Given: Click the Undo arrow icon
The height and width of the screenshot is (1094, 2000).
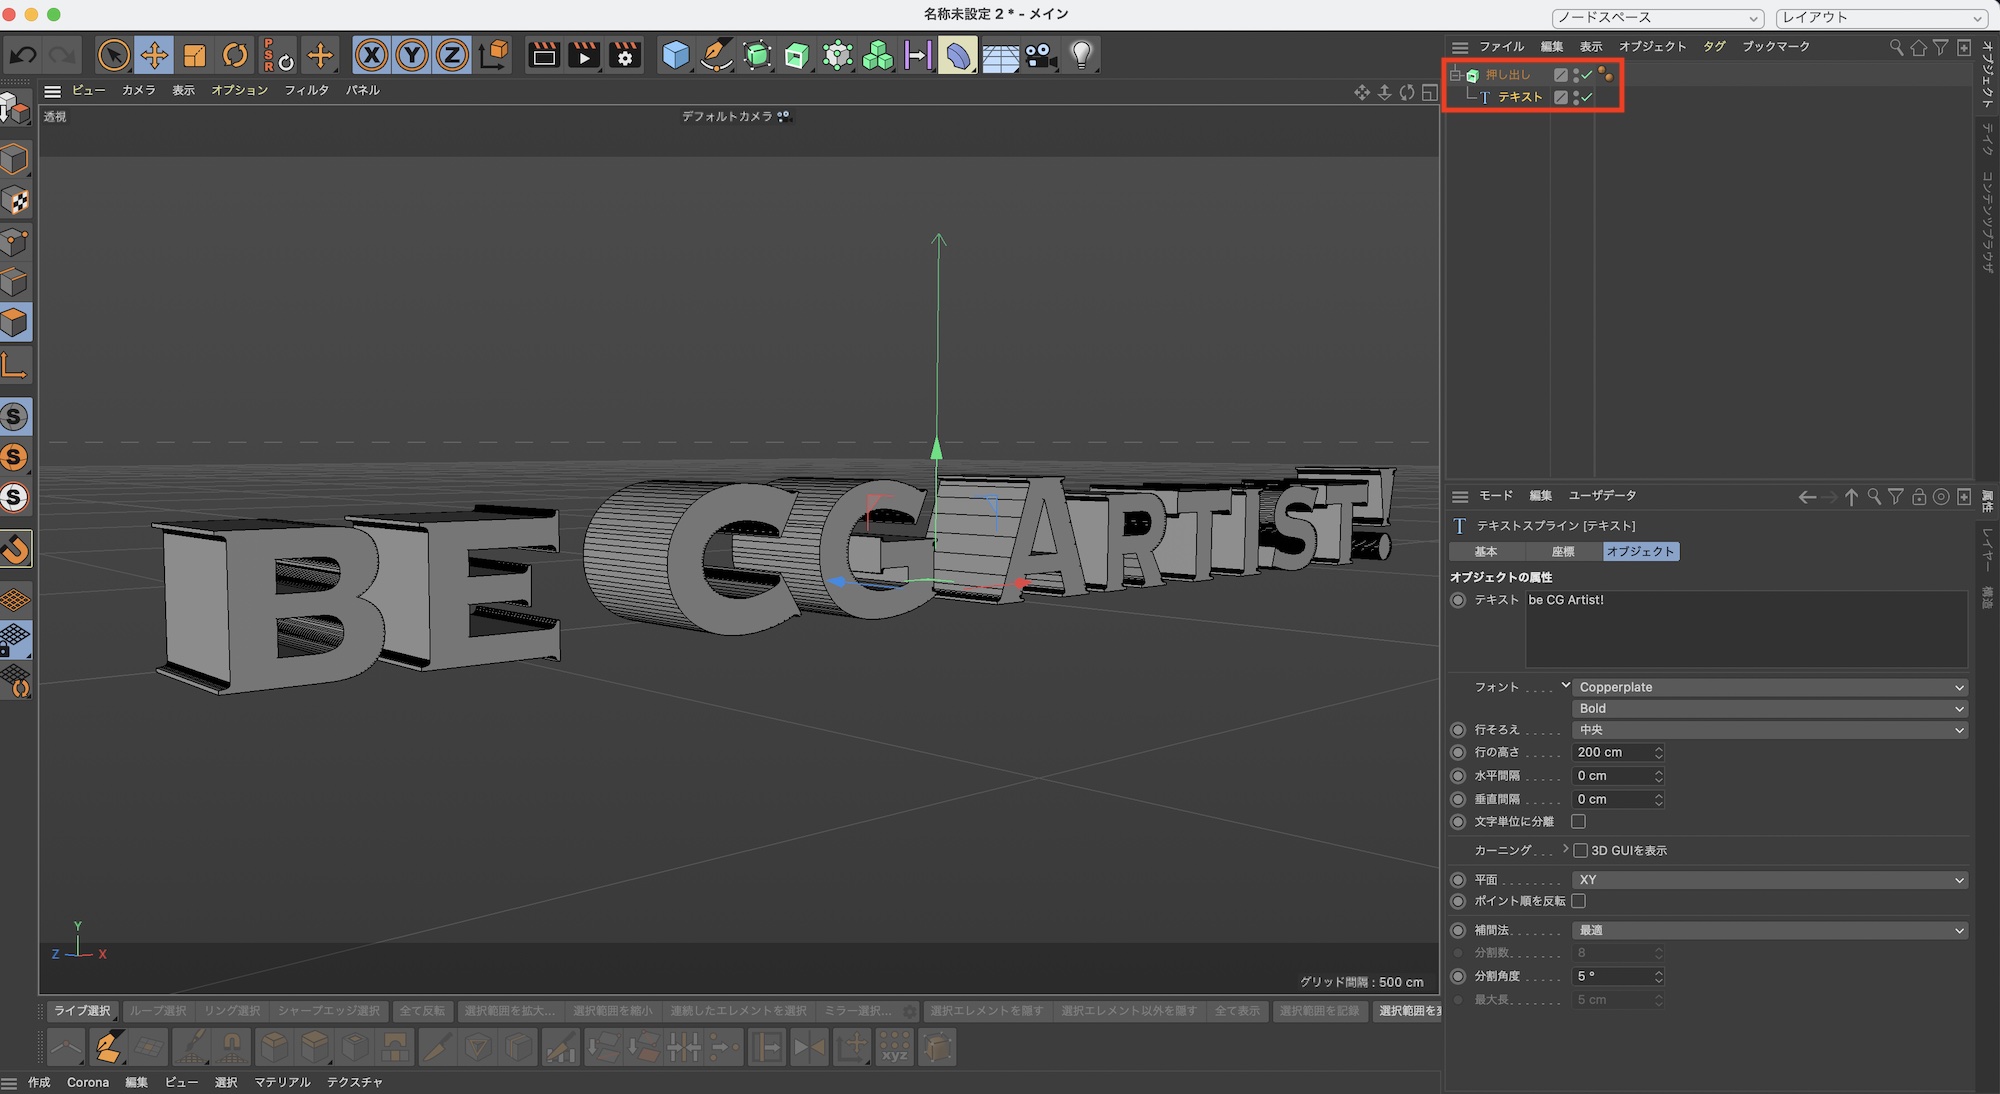Looking at the screenshot, I should (x=23, y=55).
